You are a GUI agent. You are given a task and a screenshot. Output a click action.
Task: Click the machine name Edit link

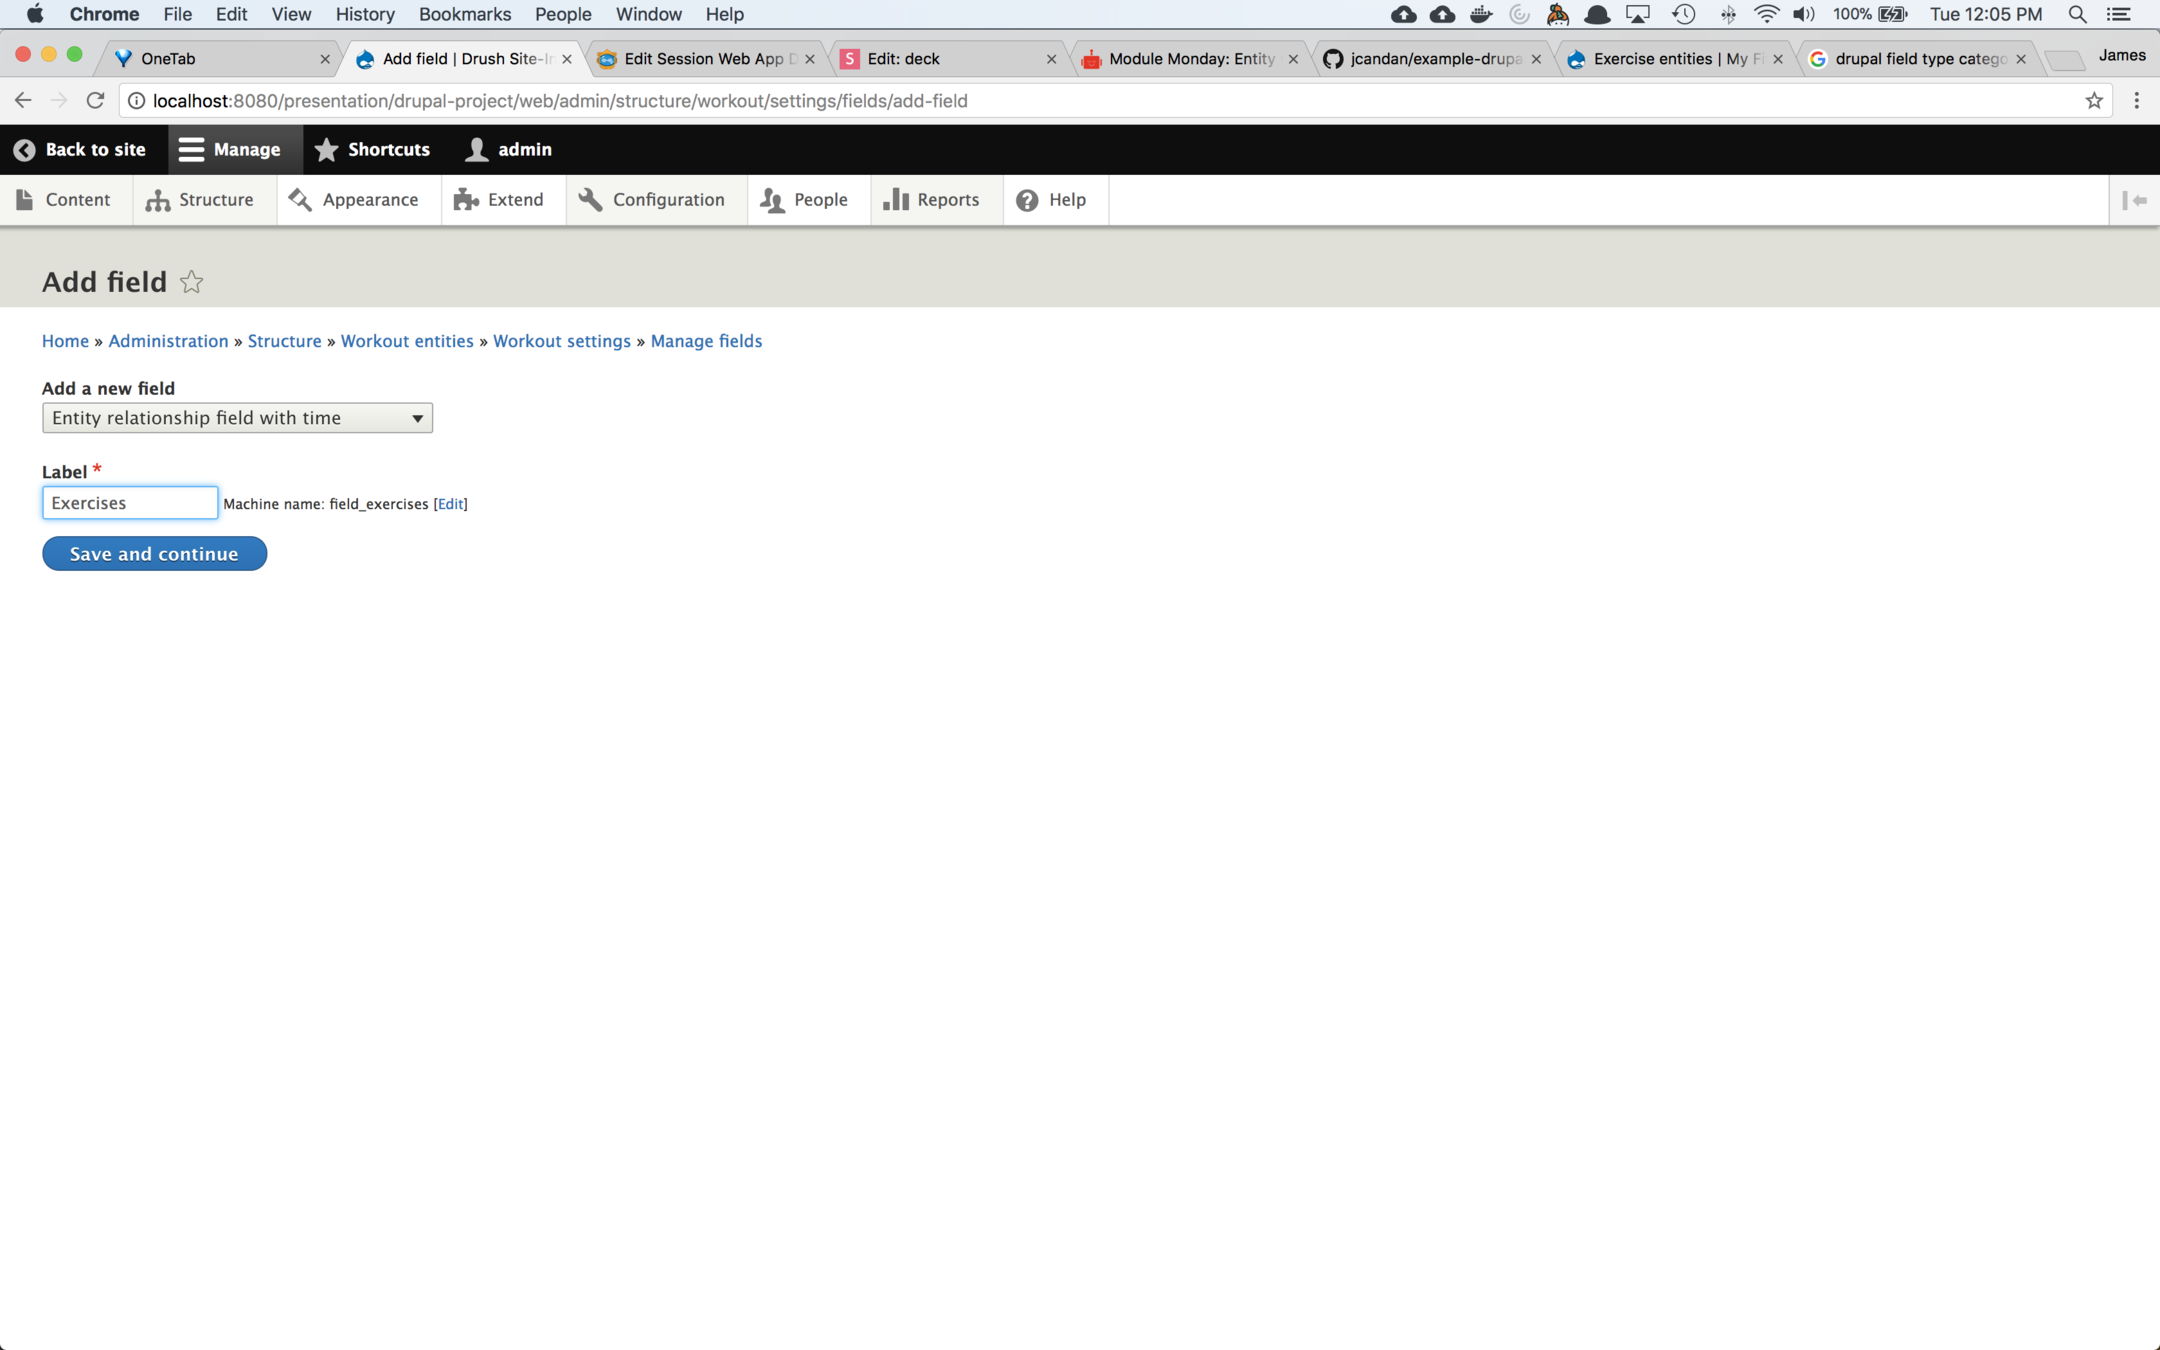(450, 504)
